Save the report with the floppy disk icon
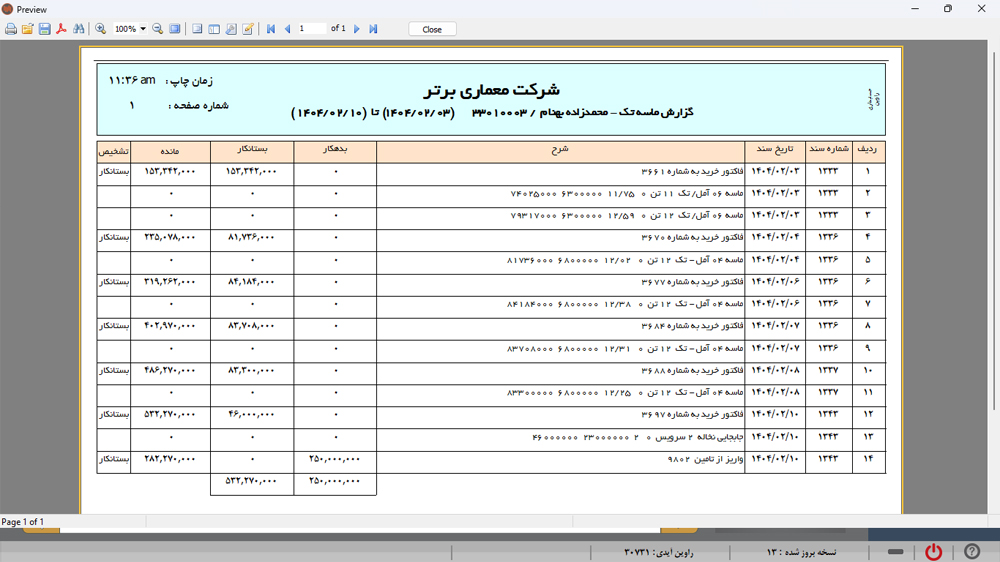 (x=44, y=29)
